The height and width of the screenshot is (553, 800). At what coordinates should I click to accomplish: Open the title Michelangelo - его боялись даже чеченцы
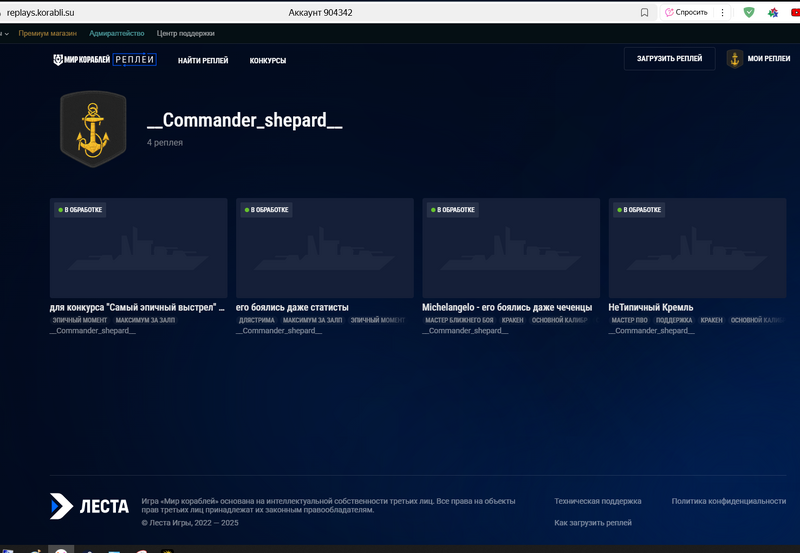click(x=507, y=307)
